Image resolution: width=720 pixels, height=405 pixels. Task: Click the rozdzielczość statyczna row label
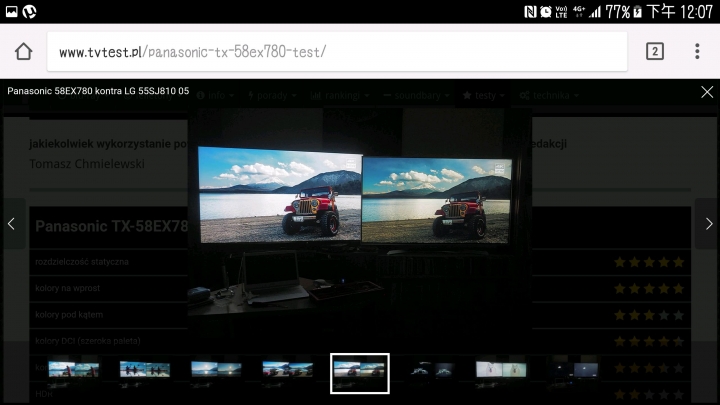pyautogui.click(x=82, y=262)
